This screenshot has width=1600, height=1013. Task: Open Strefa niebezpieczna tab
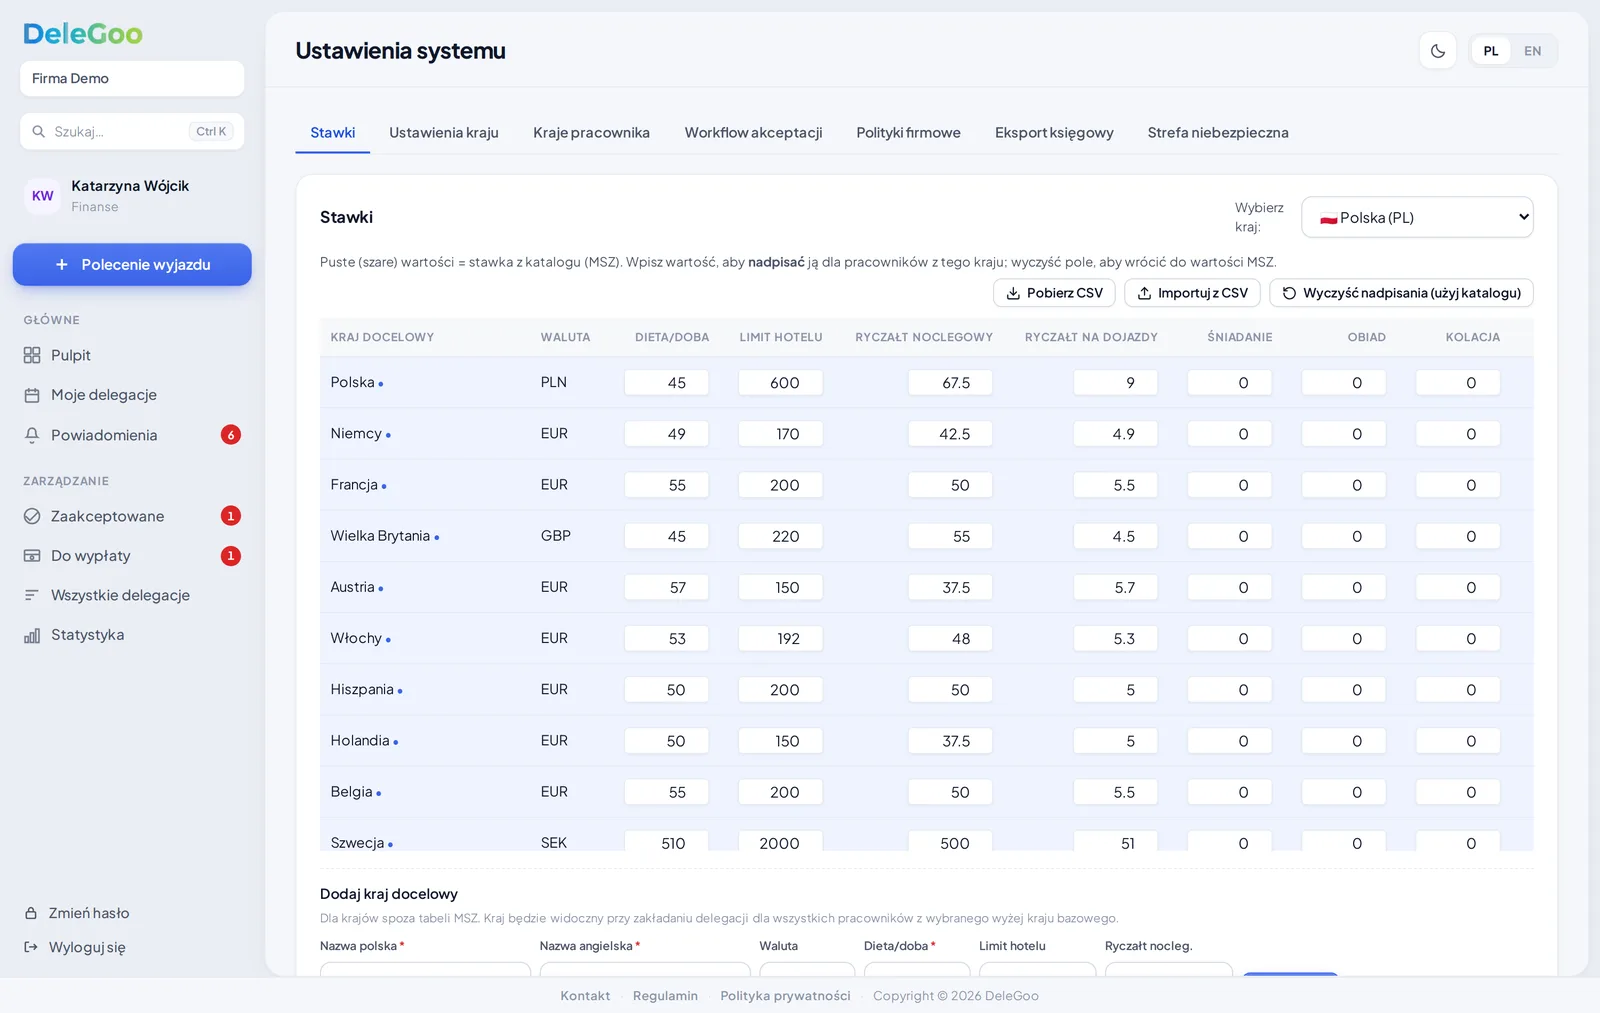pyautogui.click(x=1218, y=132)
